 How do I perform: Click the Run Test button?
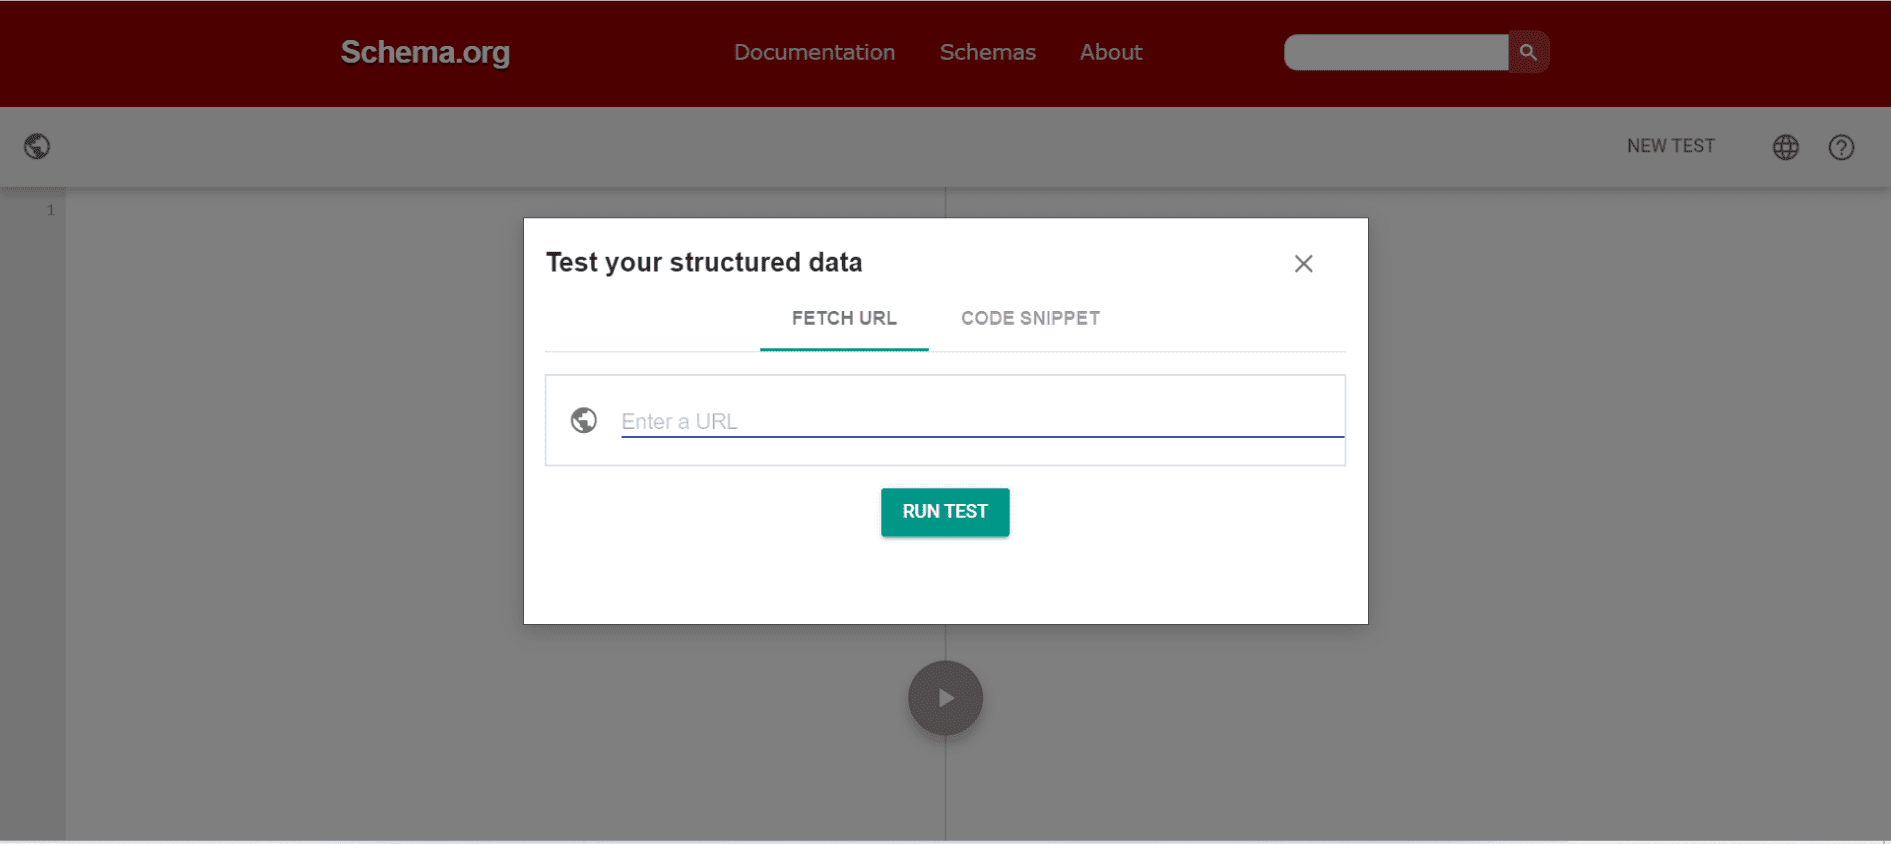click(x=945, y=512)
